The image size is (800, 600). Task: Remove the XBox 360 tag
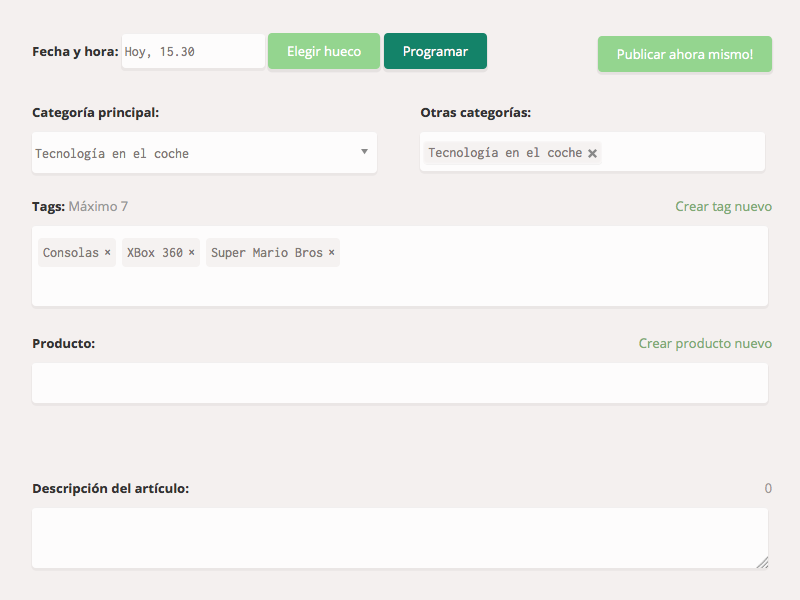[191, 252]
